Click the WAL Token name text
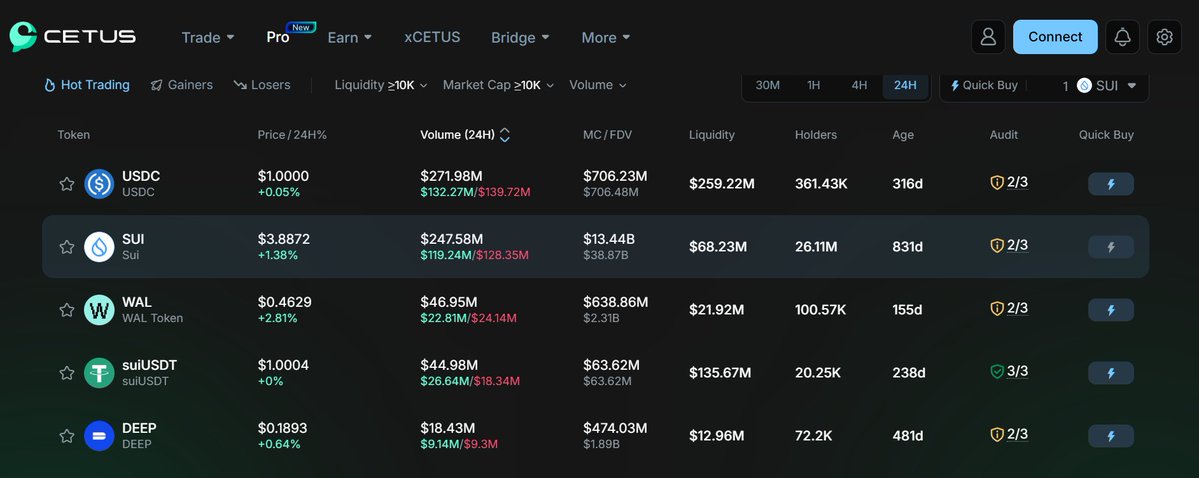 pos(153,318)
